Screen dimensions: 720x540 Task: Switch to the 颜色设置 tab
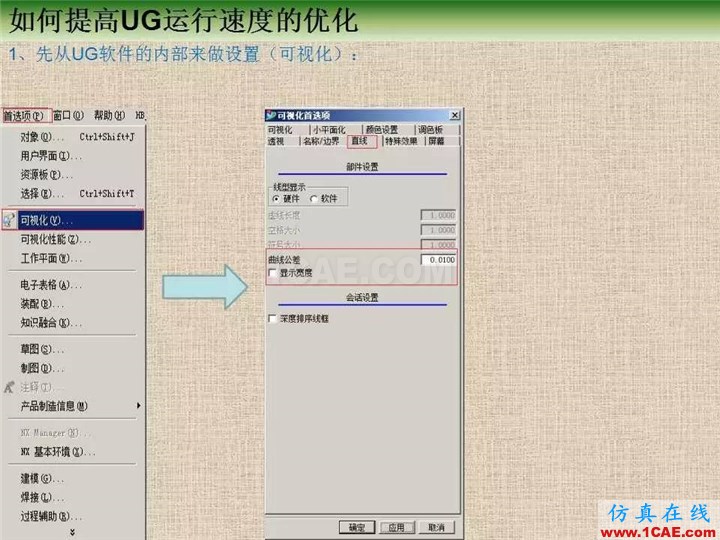382,130
